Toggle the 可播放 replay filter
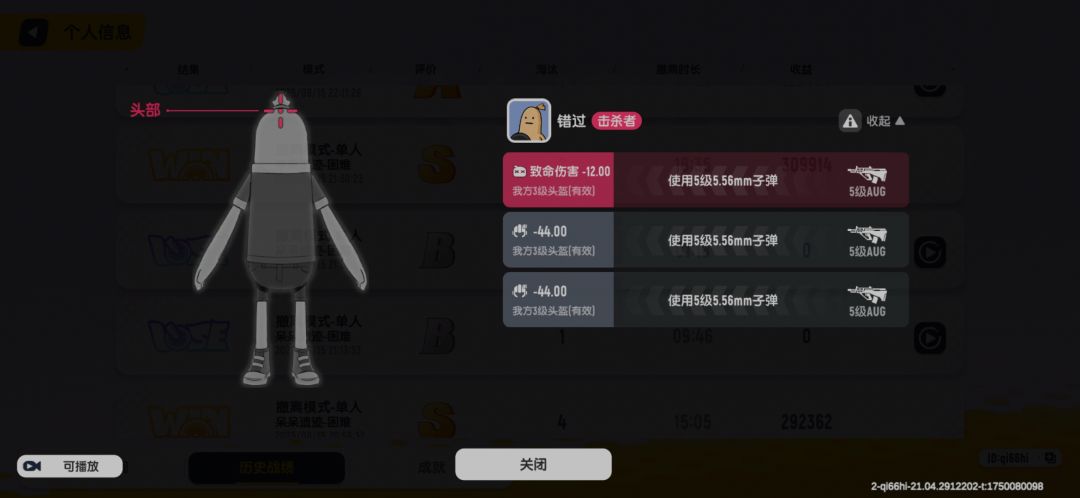 coord(70,466)
